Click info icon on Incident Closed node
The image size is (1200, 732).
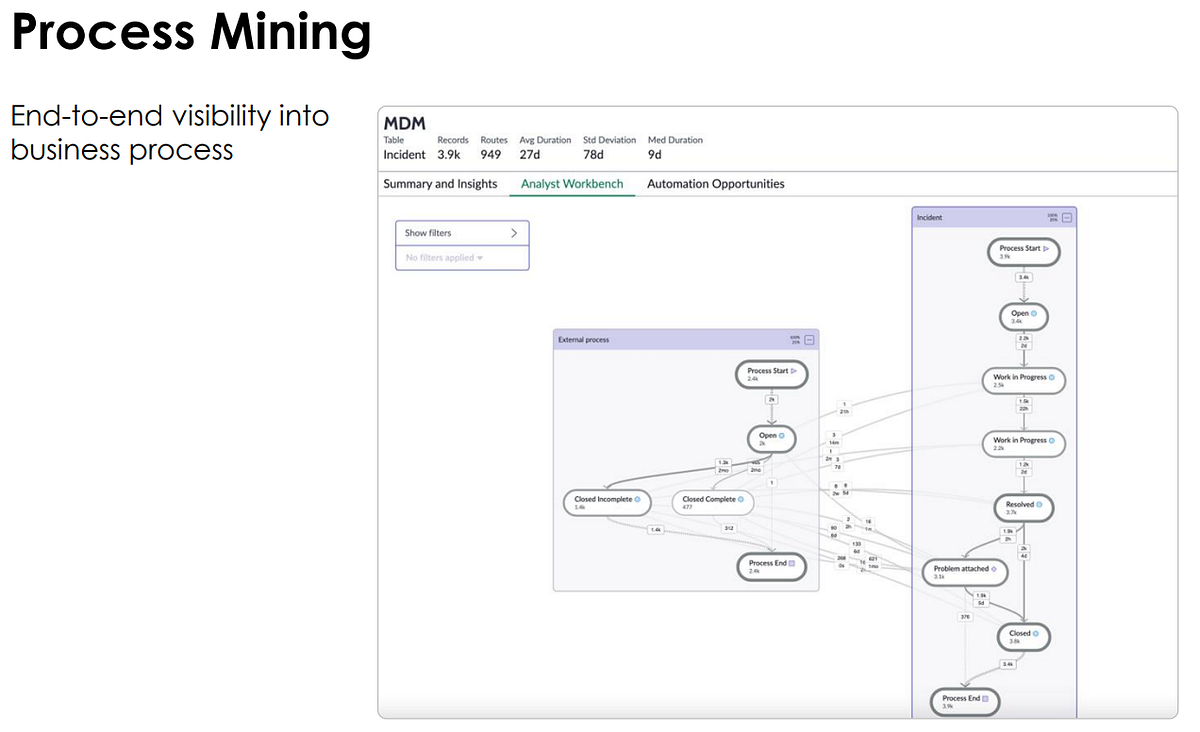1036,633
